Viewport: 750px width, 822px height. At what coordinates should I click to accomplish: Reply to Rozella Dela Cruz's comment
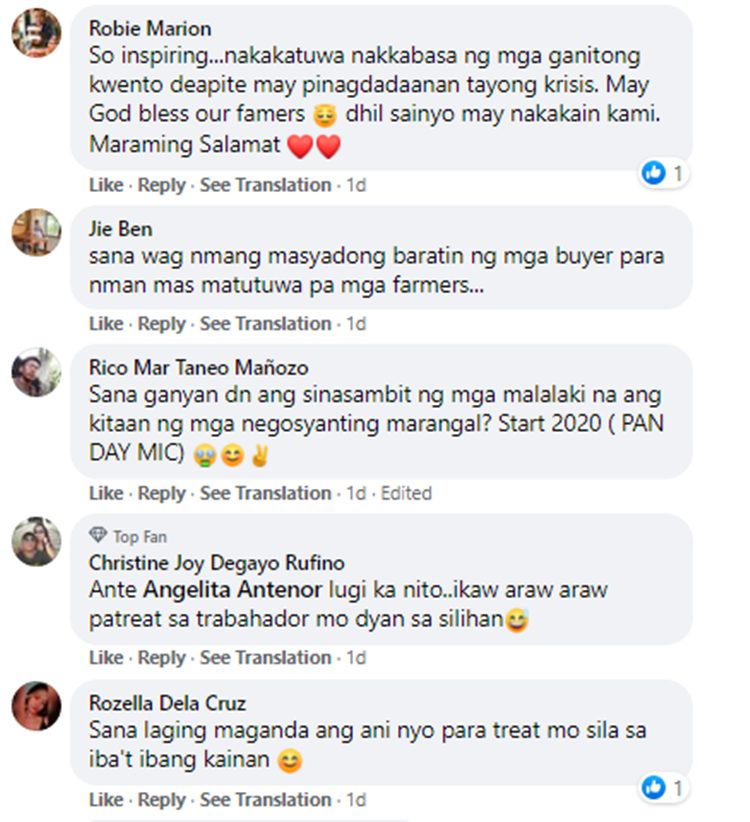161,800
